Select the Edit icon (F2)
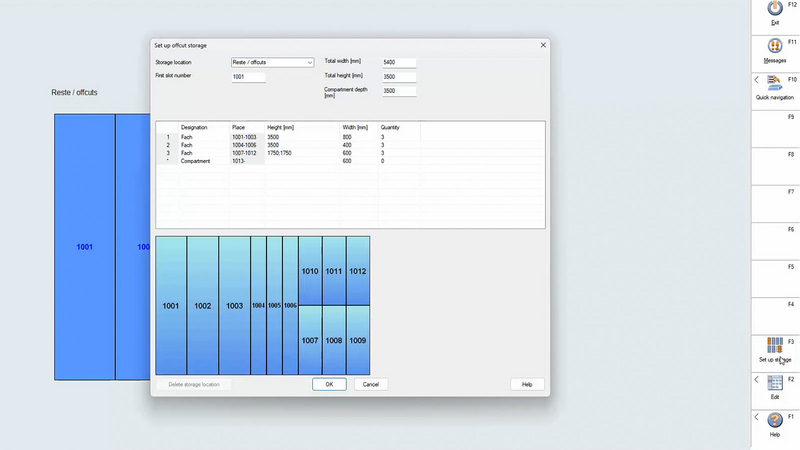This screenshot has width=800, height=450. pos(774,383)
